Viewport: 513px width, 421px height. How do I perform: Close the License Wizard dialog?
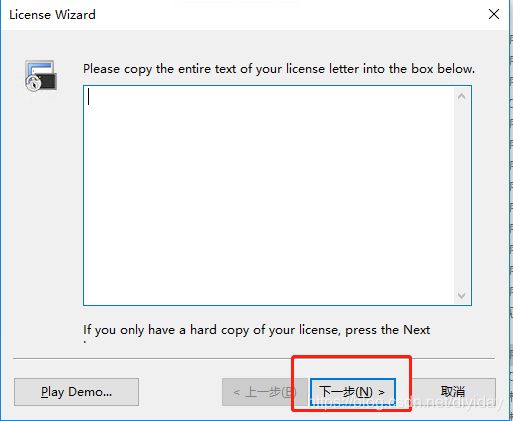494,14
